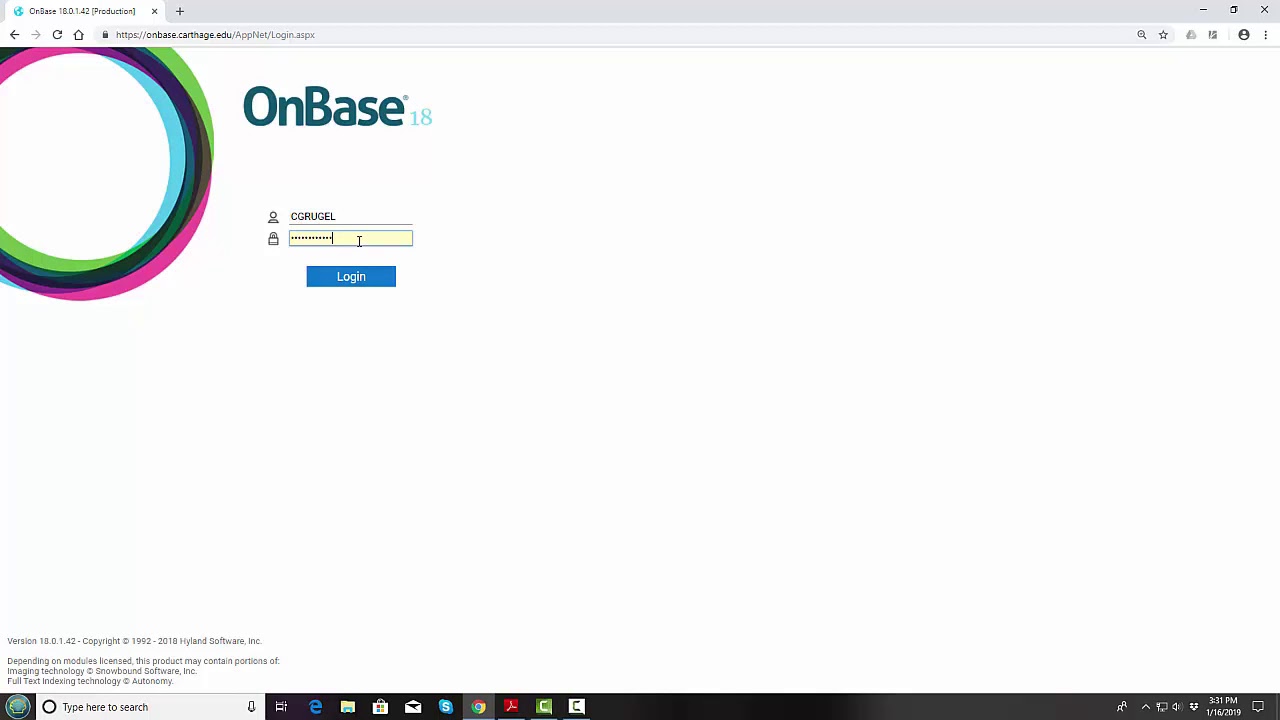
Task: Click the 'Imaging technology © Snowbound Software' text
Action: (102, 671)
